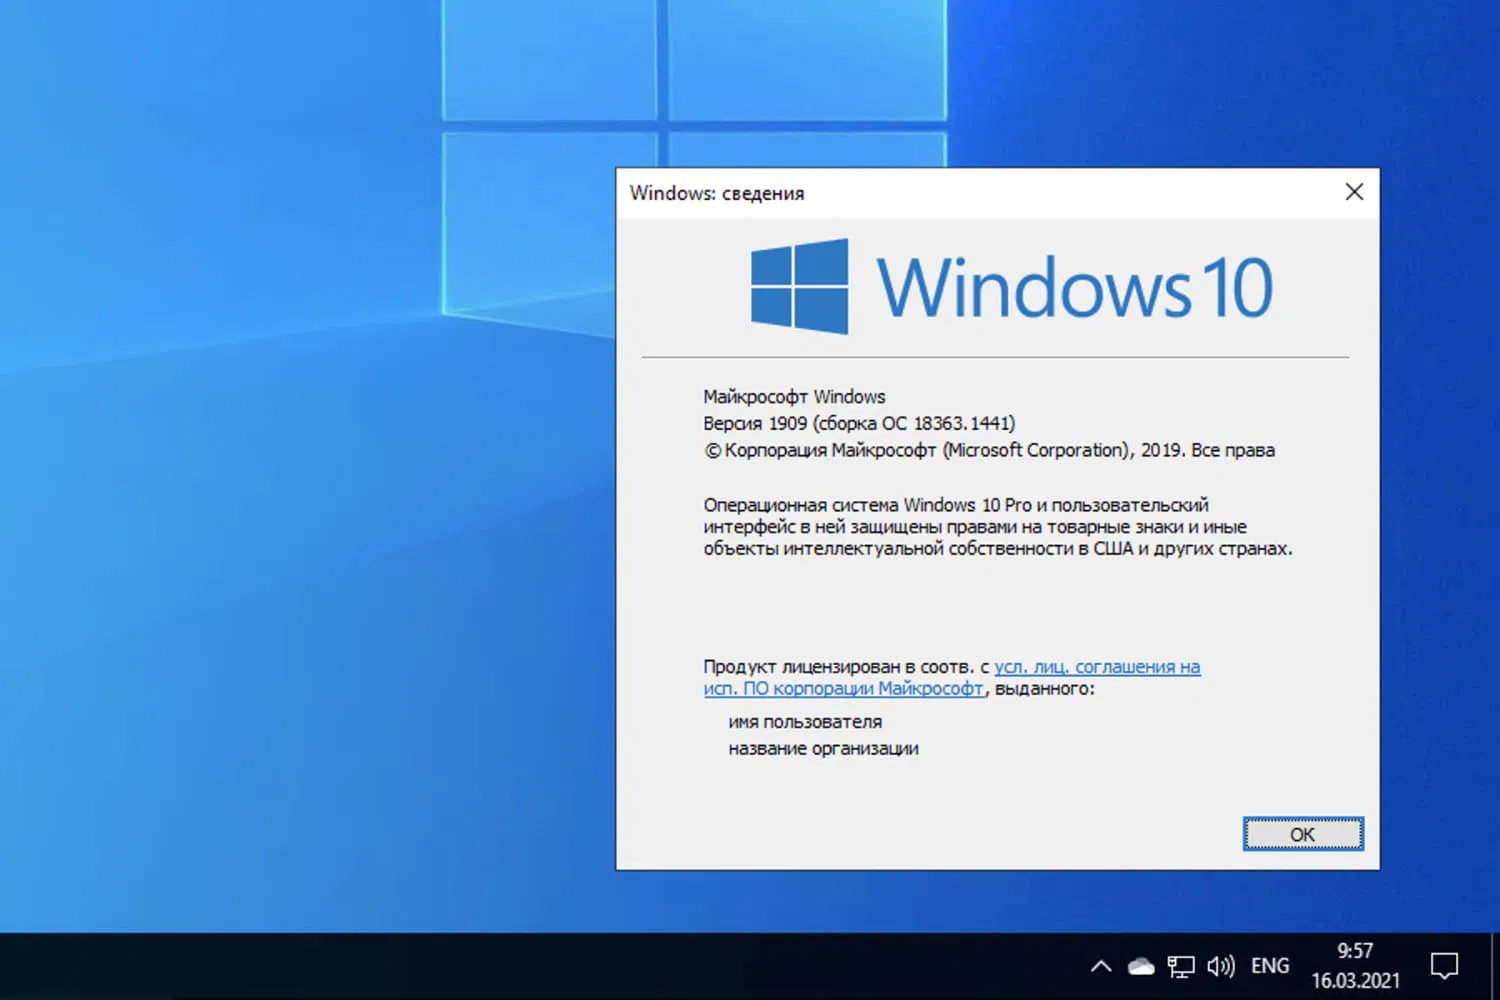Click the название организации line
Image resolution: width=1500 pixels, height=1000 pixels.
click(822, 748)
